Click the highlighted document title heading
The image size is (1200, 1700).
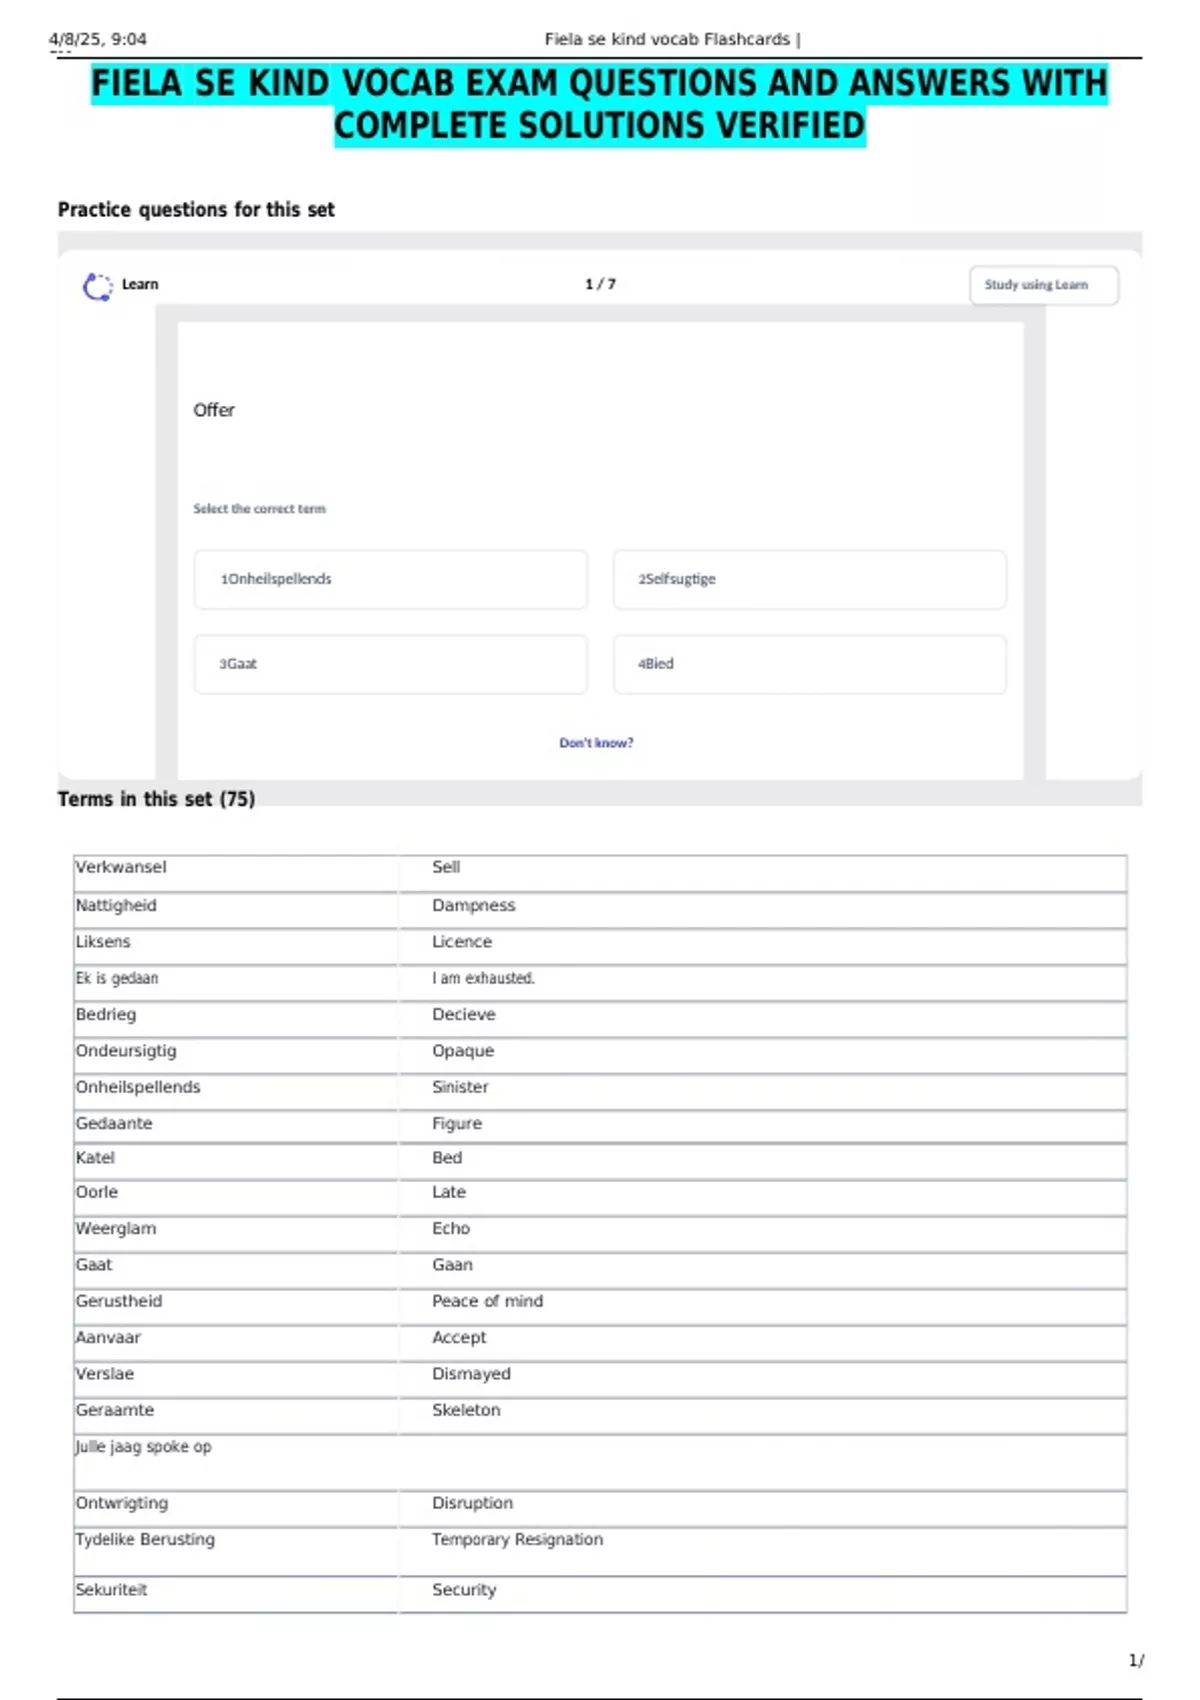(600, 104)
